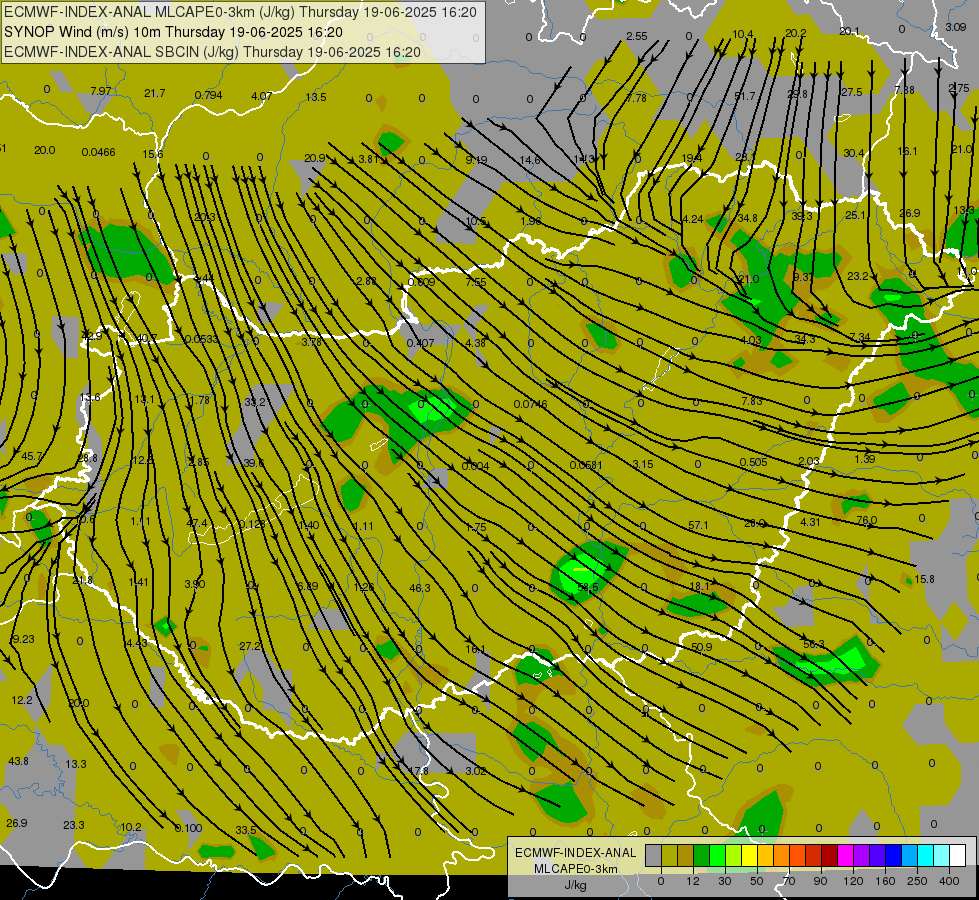Viewport: 979px width, 900px height.
Task: Click the 4.31 value on the map
Action: (810, 522)
